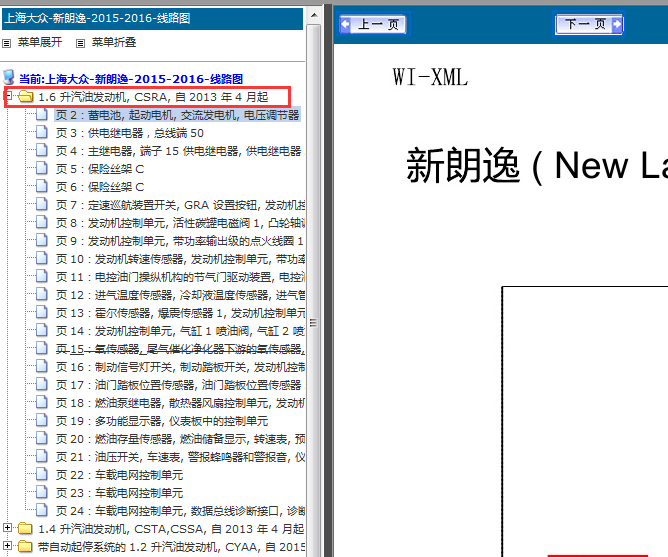This screenshot has width=668, height=557.
Task: Open 页 16 : 制动信号灯开关
Action: coord(179,367)
